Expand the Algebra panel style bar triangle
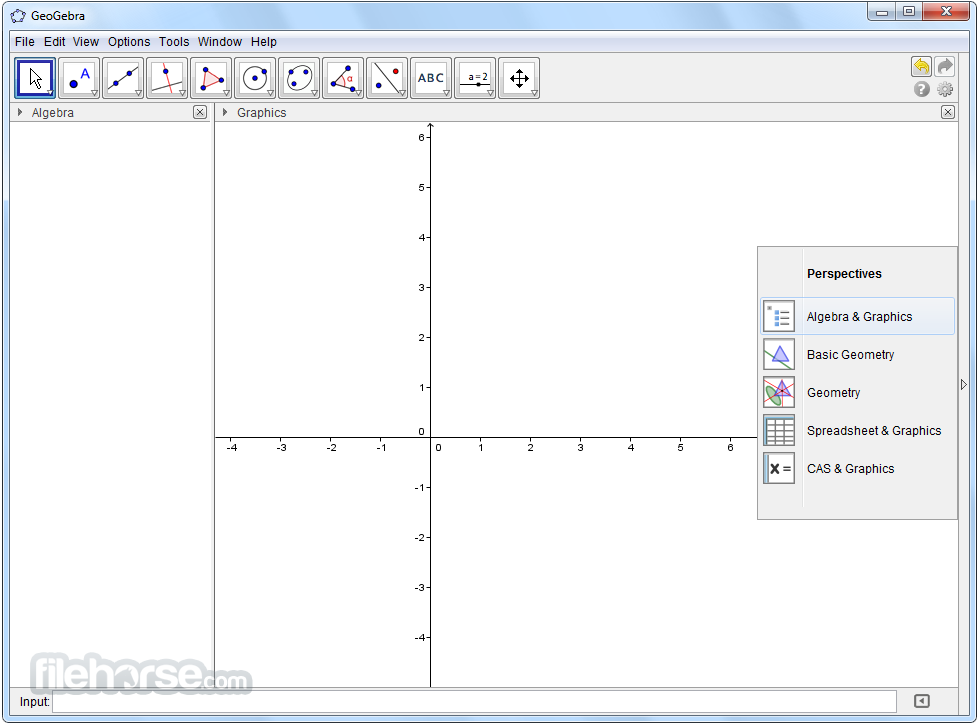 pos(20,113)
